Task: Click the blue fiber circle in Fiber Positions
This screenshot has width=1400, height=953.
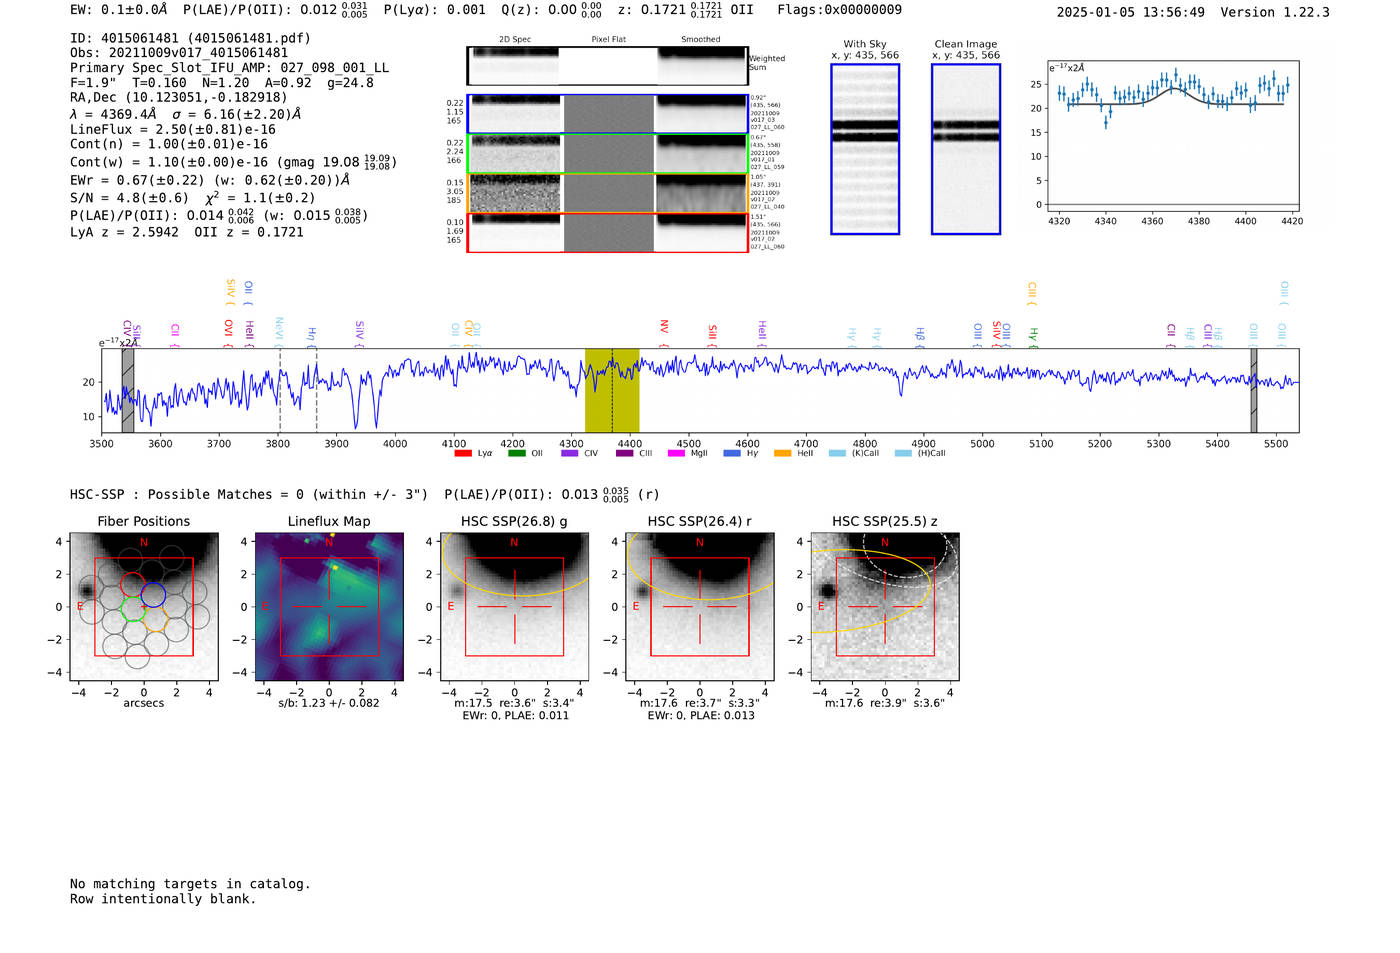Action: click(x=153, y=595)
